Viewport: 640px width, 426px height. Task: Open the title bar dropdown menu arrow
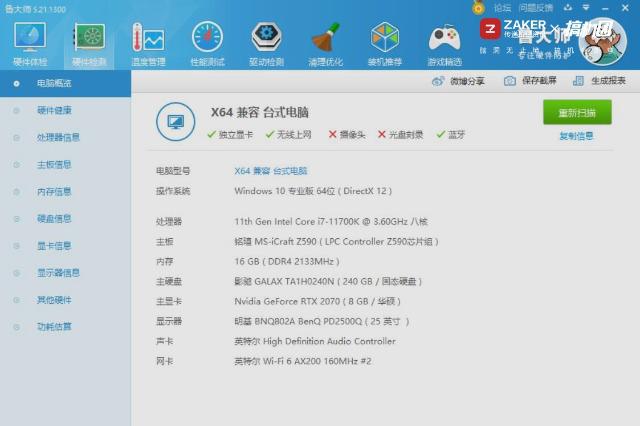tap(586, 7)
